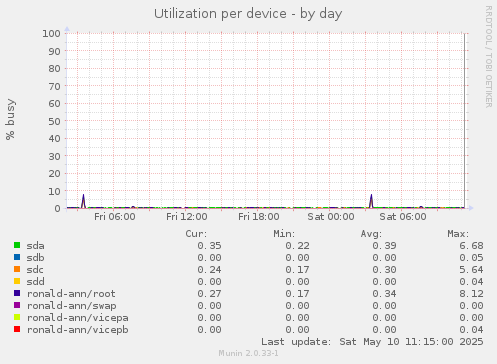This screenshot has width=497, height=364.
Task: Click the first utilization spike early Friday
Action: [x=83, y=201]
